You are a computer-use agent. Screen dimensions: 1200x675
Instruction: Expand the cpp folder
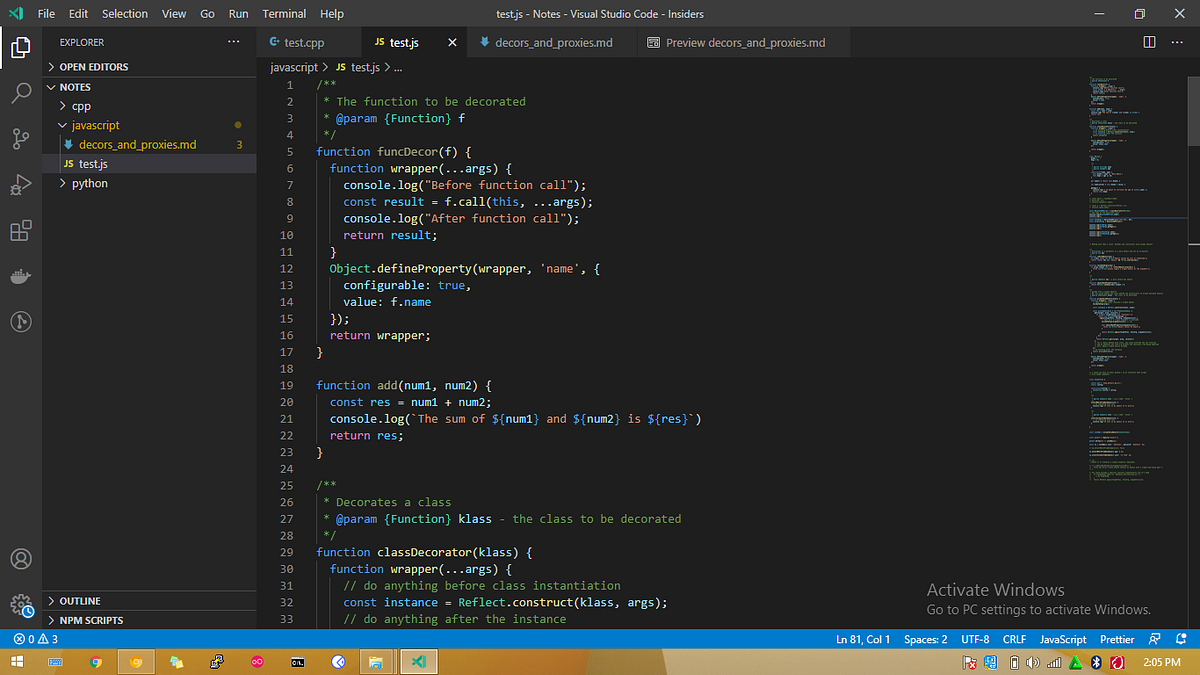[150, 106]
